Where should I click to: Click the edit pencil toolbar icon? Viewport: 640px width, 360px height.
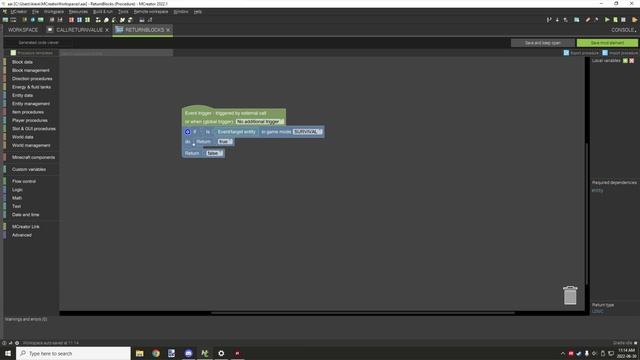pyautogui.click(x=588, y=20)
